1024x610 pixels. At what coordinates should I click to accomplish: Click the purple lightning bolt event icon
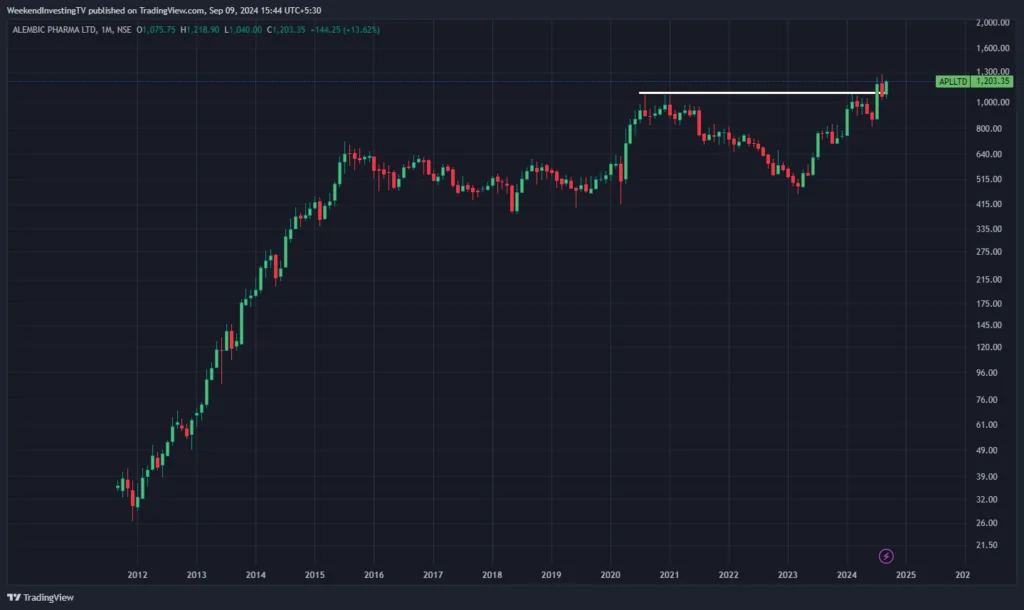tap(885, 556)
